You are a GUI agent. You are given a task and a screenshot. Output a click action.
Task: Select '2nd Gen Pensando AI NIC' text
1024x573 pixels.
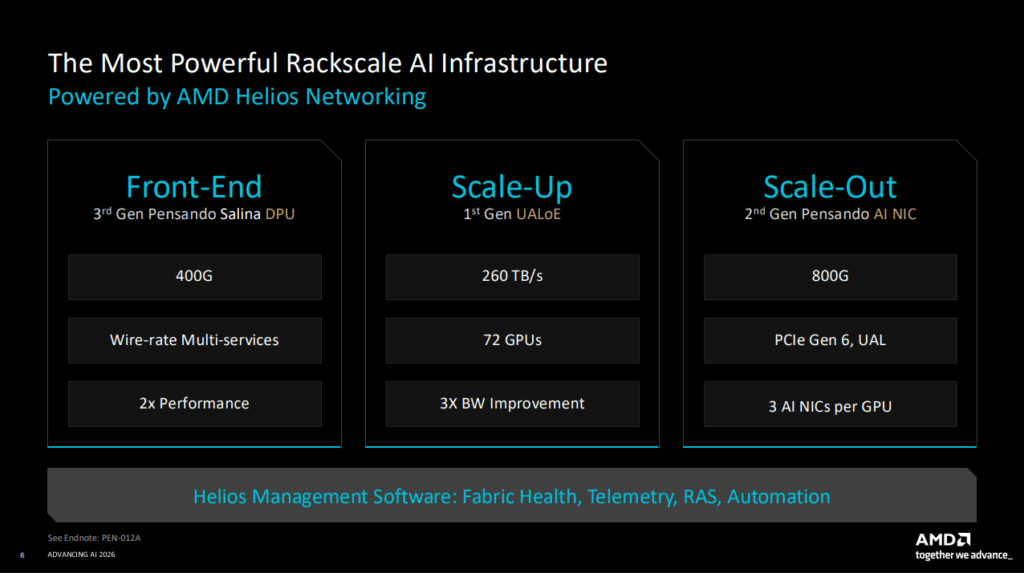pyautogui.click(x=830, y=214)
